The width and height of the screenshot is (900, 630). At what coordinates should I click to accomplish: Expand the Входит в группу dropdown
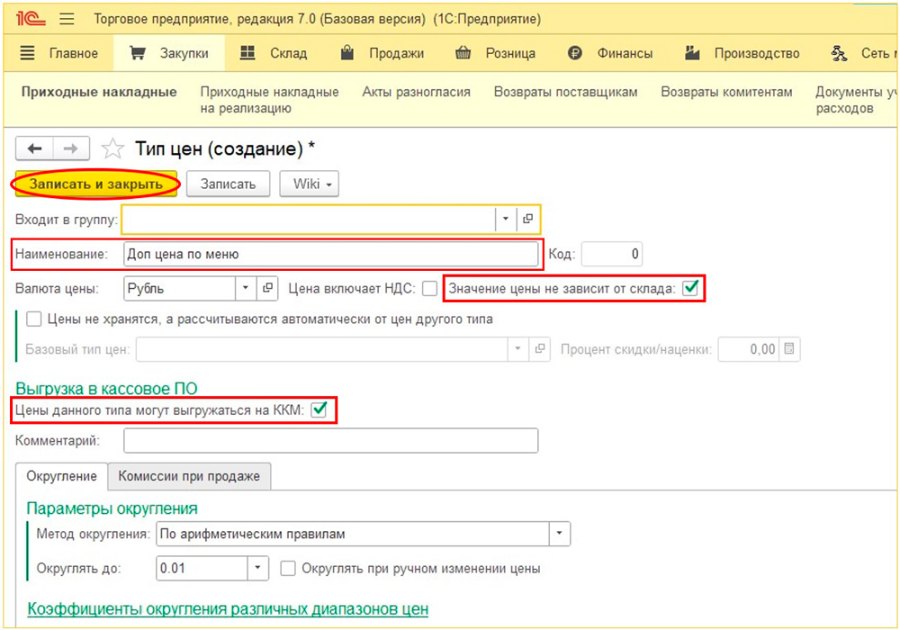(505, 219)
